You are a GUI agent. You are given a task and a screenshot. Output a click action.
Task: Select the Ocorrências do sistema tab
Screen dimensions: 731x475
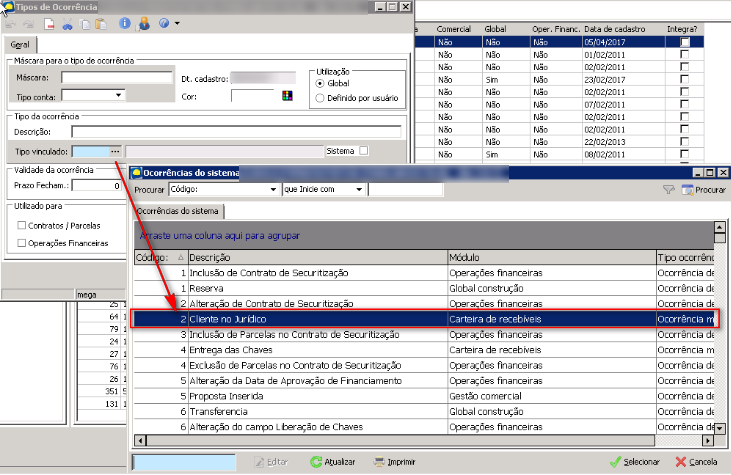tap(178, 211)
